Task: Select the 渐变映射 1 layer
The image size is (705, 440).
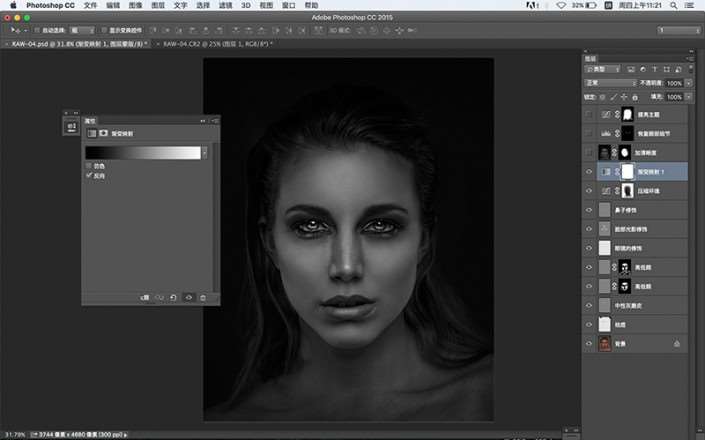Action: coord(652,172)
